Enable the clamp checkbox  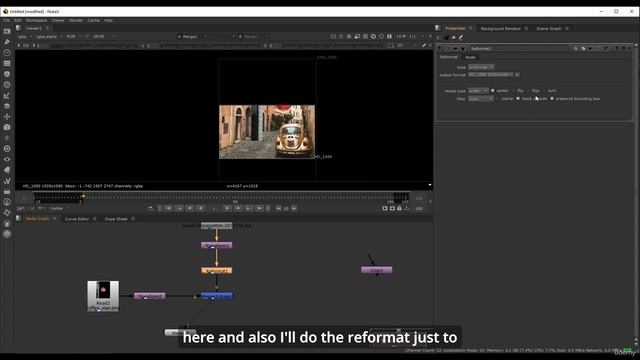click(498, 99)
